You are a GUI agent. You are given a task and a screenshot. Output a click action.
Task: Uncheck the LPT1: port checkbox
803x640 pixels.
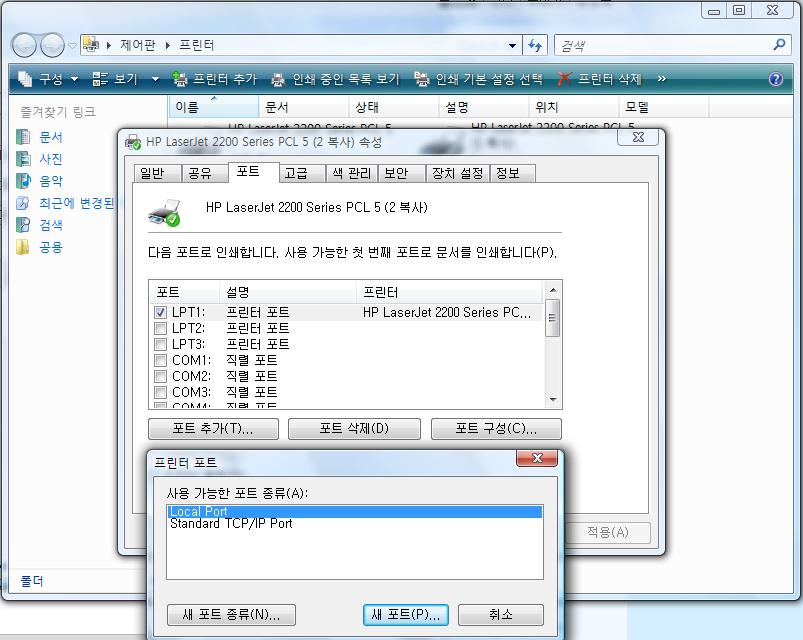click(x=160, y=312)
